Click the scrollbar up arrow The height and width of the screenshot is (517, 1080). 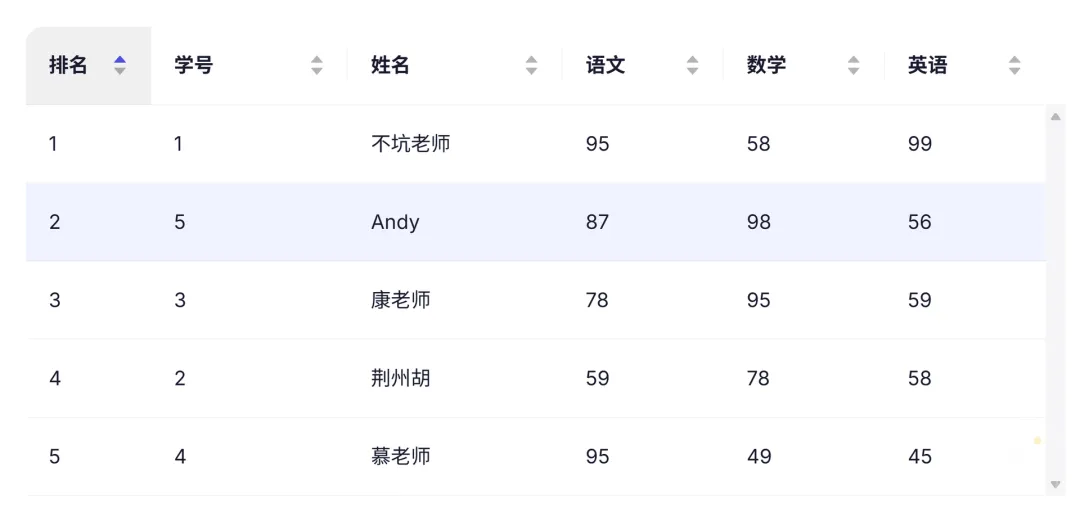[x=1055, y=117]
